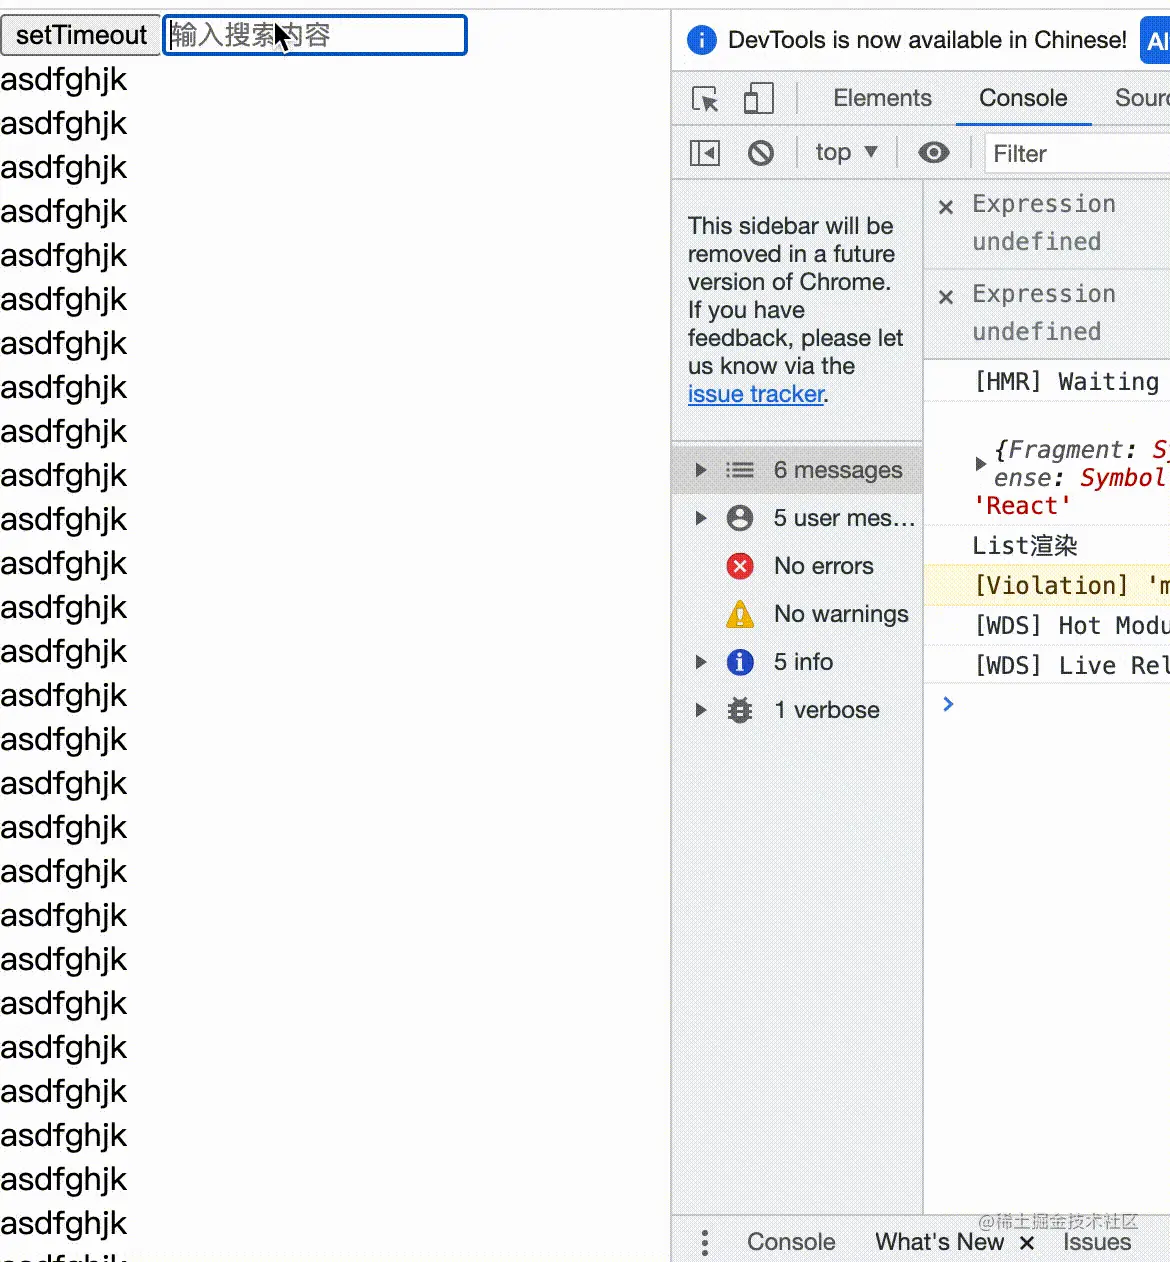The image size is (1170, 1262).
Task: Click the always-match Chrome language button
Action: (1155, 40)
